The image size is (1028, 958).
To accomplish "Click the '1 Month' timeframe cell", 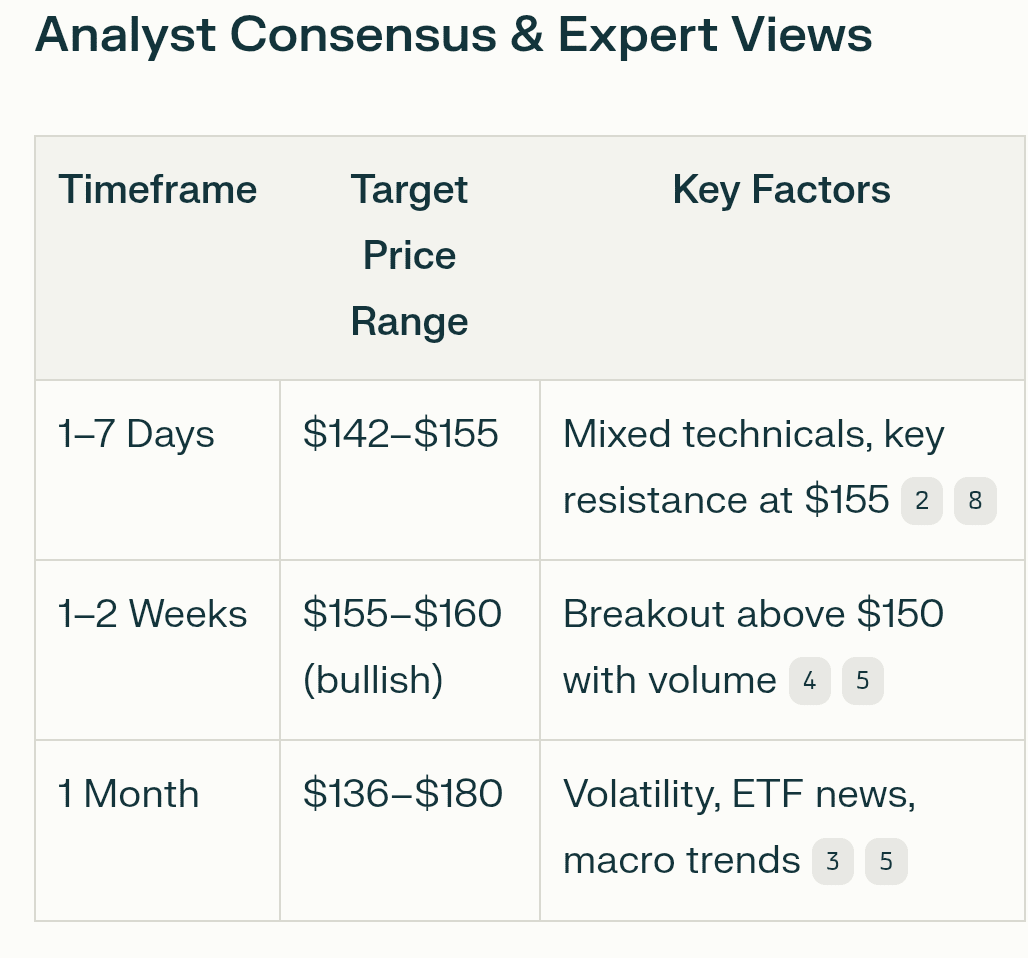I will point(129,794).
